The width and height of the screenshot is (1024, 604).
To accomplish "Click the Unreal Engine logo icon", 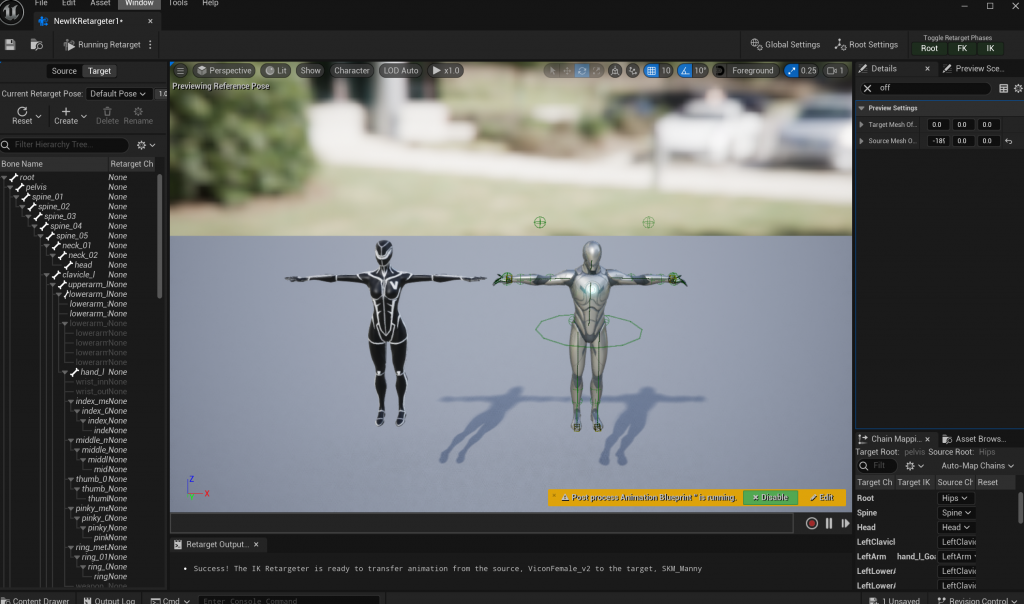I will pos(12,12).
